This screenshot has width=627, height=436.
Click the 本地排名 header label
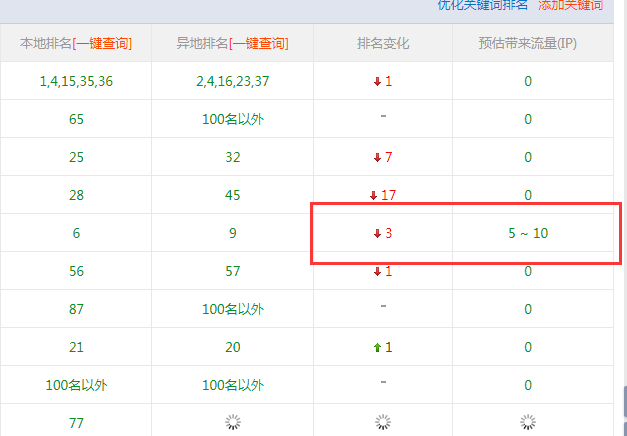point(46,44)
